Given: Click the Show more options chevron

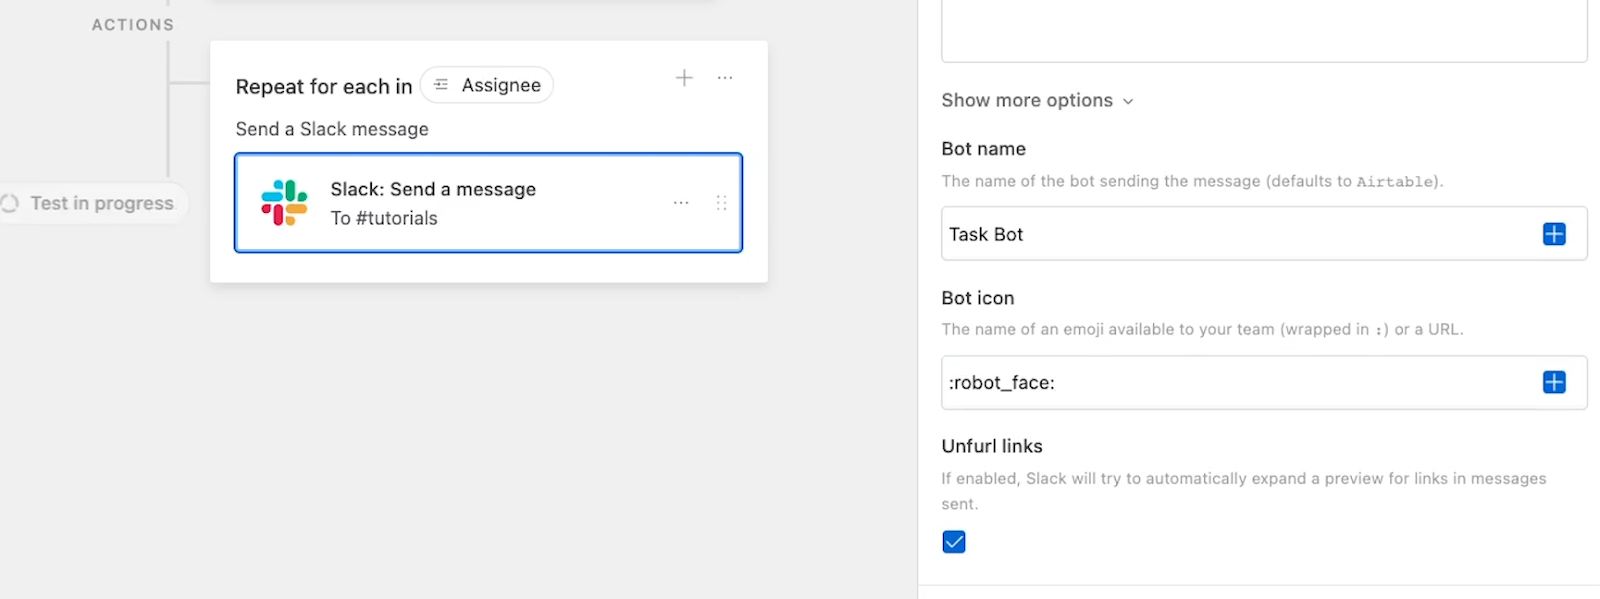Looking at the screenshot, I should pyautogui.click(x=1128, y=101).
